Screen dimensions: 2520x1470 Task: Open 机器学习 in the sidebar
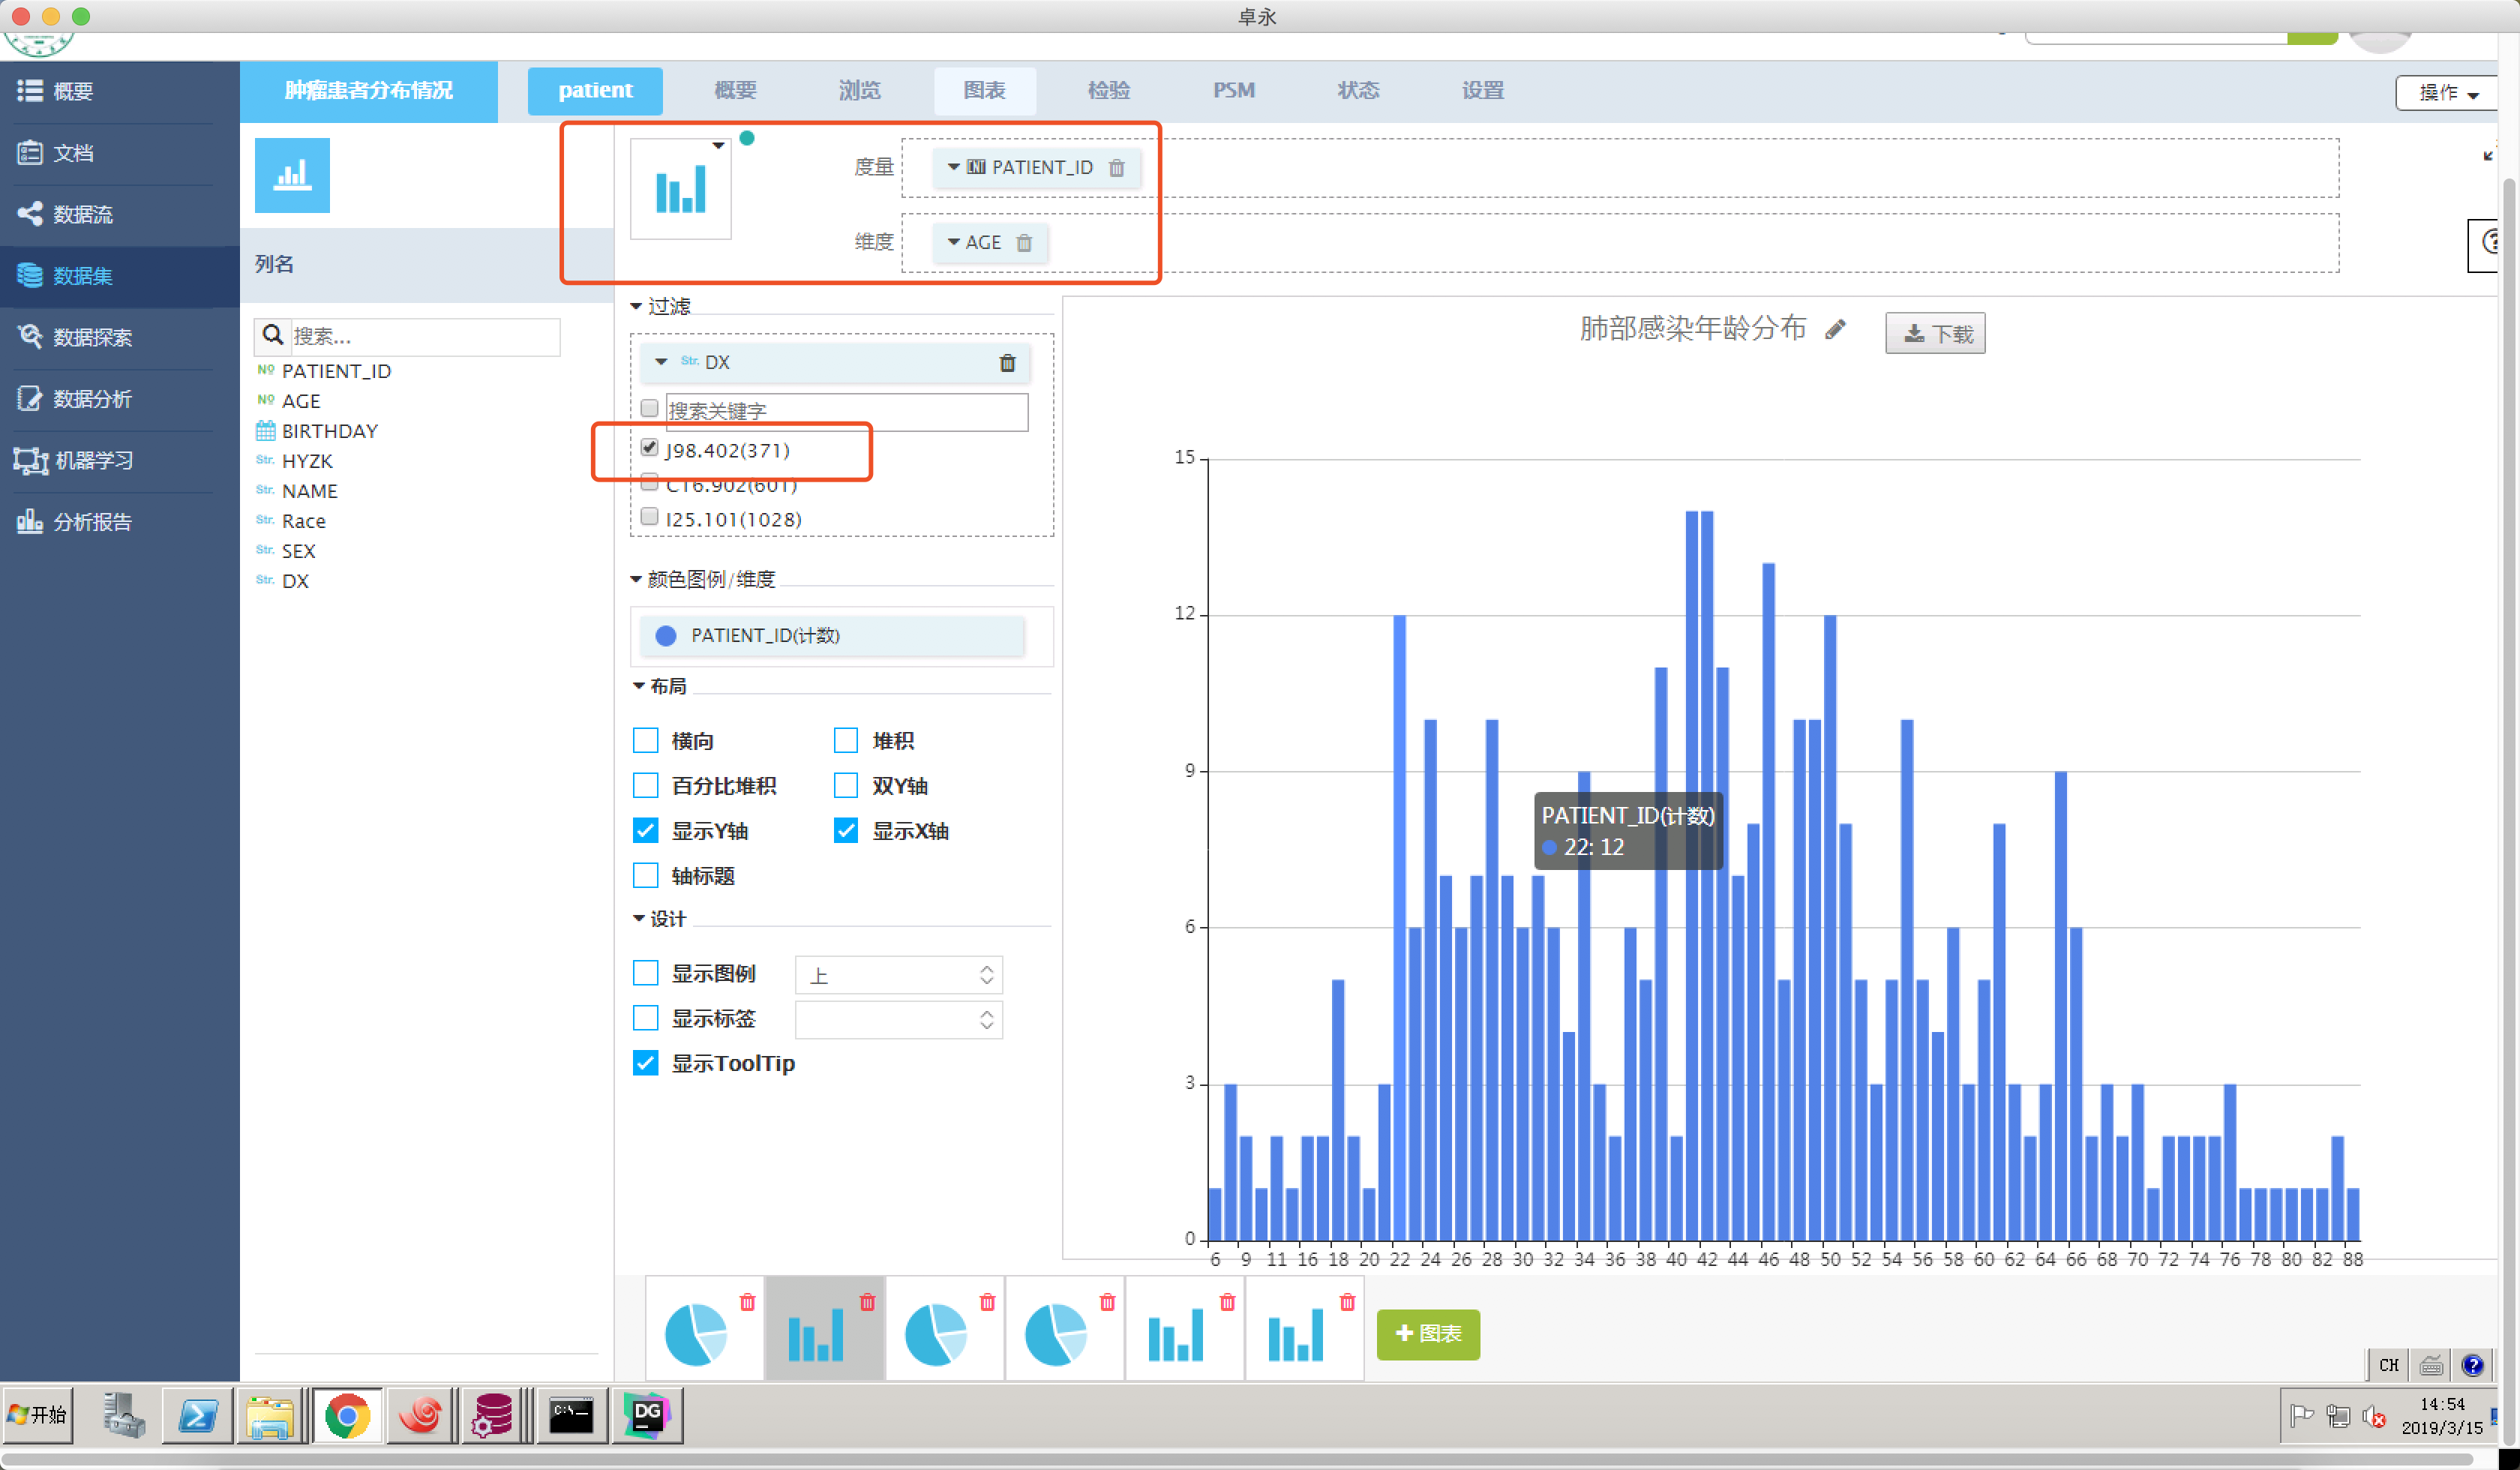92,460
